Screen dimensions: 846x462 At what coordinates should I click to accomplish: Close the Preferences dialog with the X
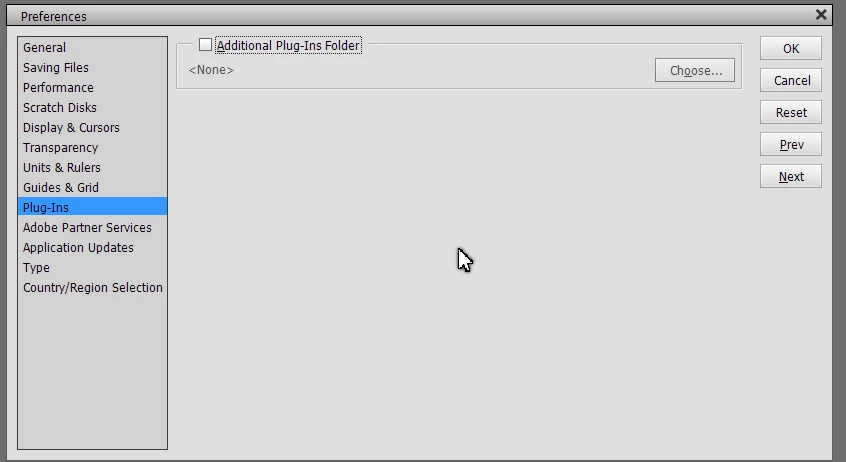pos(821,15)
